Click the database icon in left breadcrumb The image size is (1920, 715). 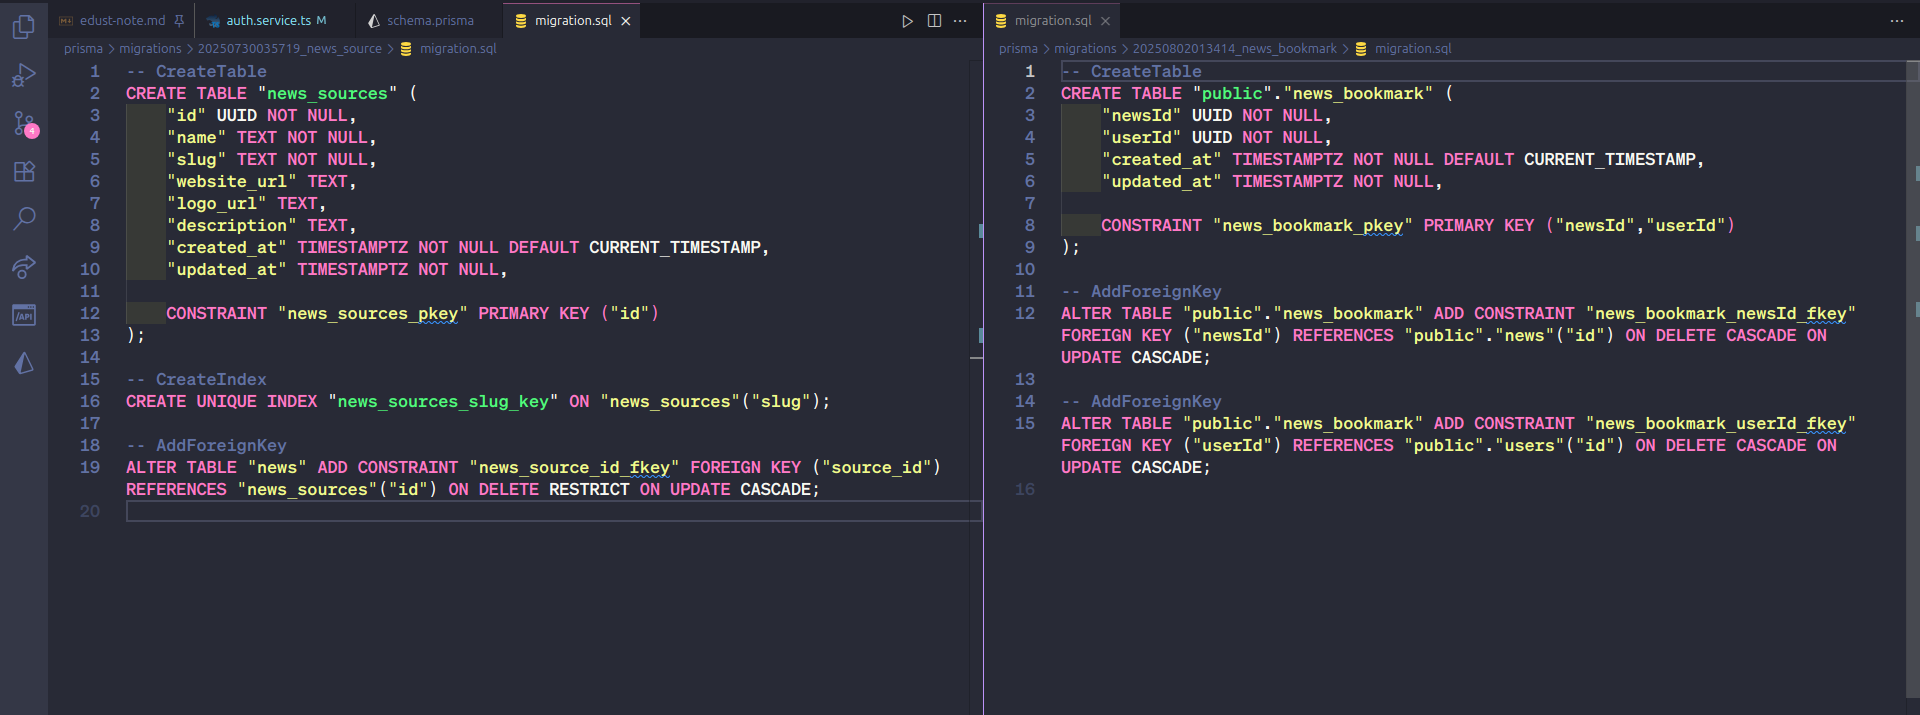(x=406, y=49)
